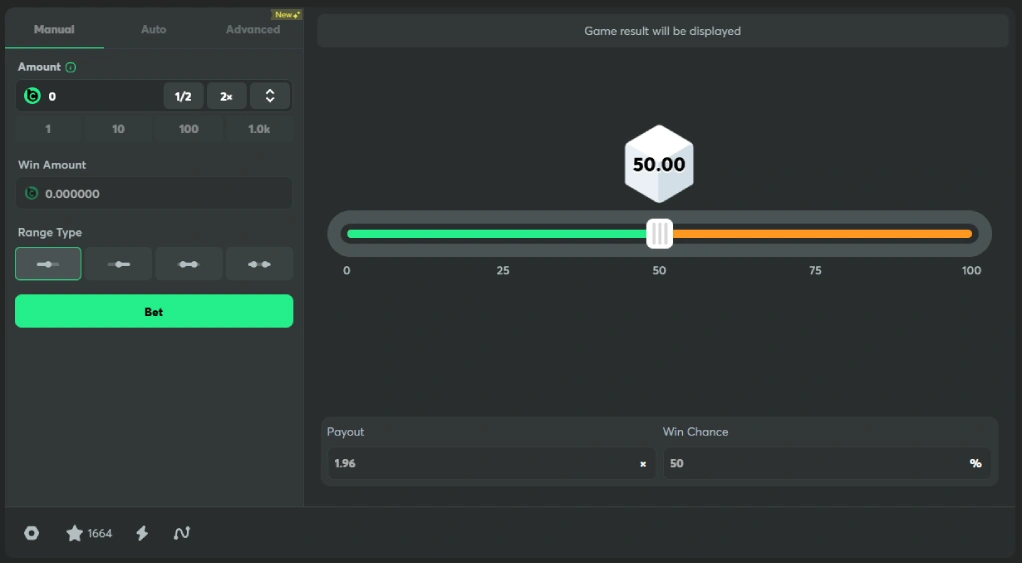
Task: Double the bet with the 2x button
Action: (226, 96)
